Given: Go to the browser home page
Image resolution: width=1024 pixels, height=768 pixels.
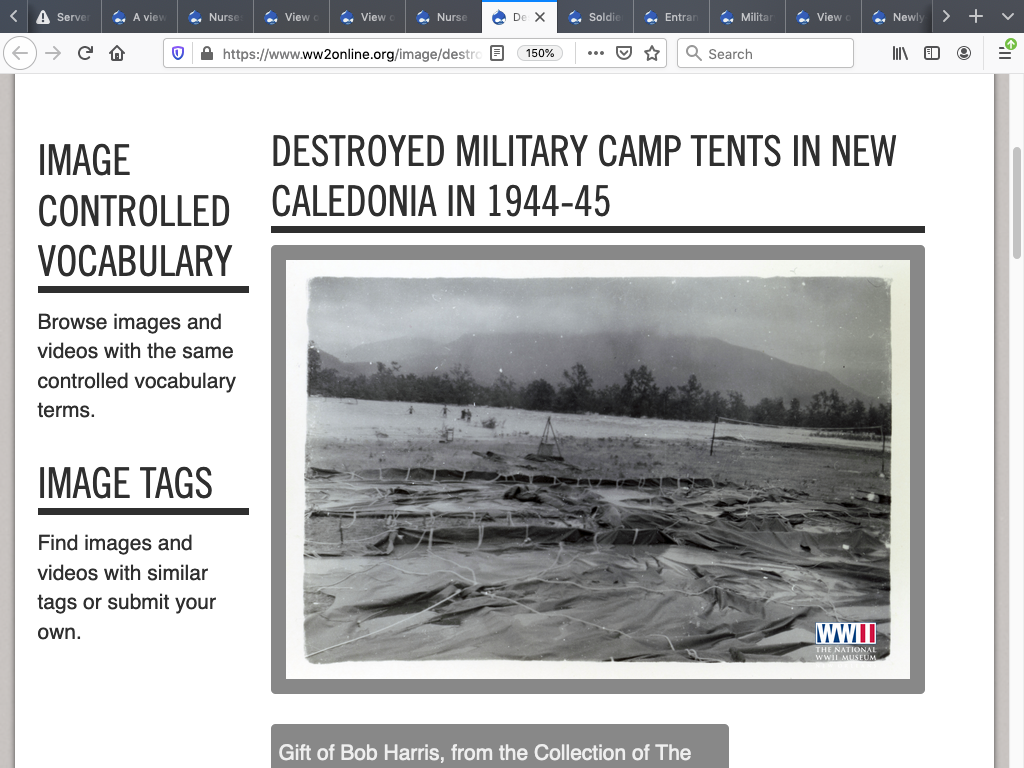Looking at the screenshot, I should tap(117, 54).
